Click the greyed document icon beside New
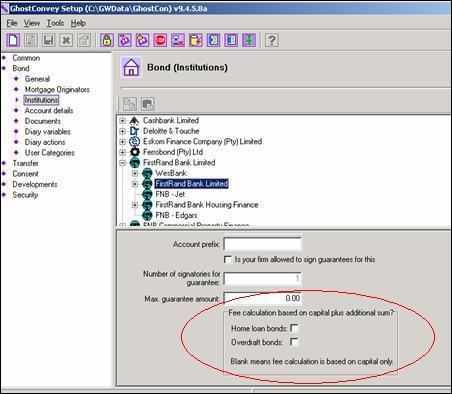The width and height of the screenshot is (452, 394). pos(31,40)
